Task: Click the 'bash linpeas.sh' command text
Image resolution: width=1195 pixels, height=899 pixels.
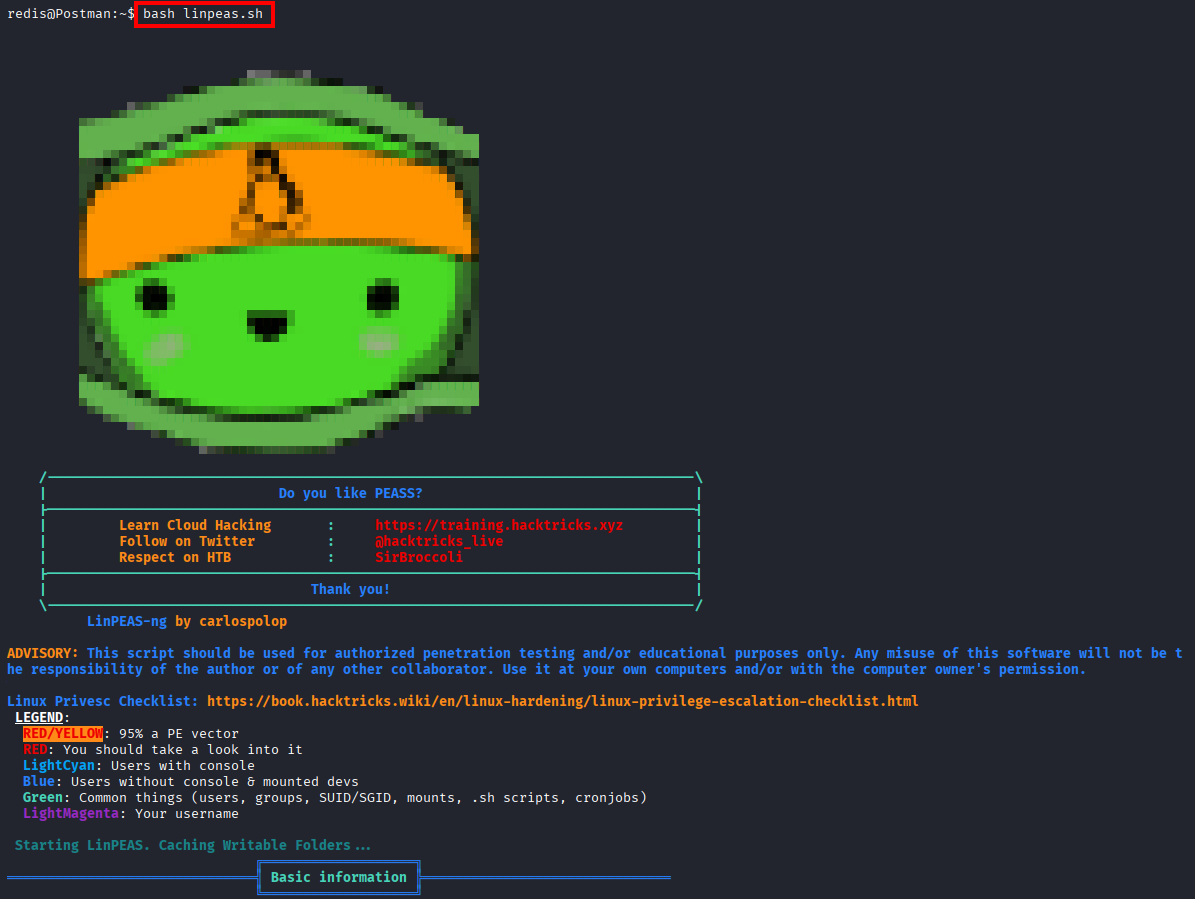Action: pos(203,14)
